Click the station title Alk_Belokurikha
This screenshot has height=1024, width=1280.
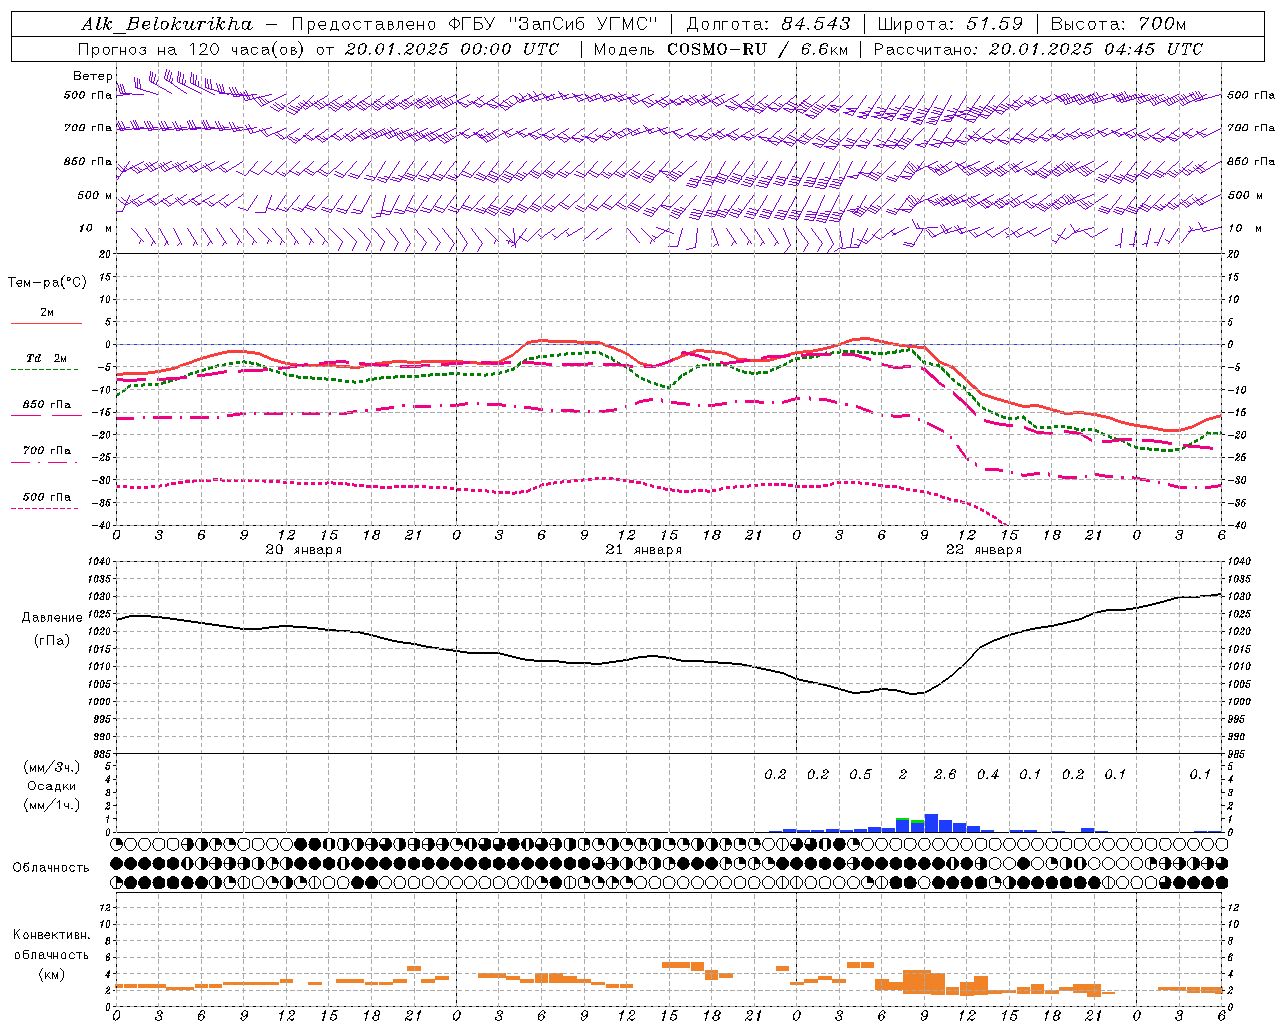pos(167,23)
